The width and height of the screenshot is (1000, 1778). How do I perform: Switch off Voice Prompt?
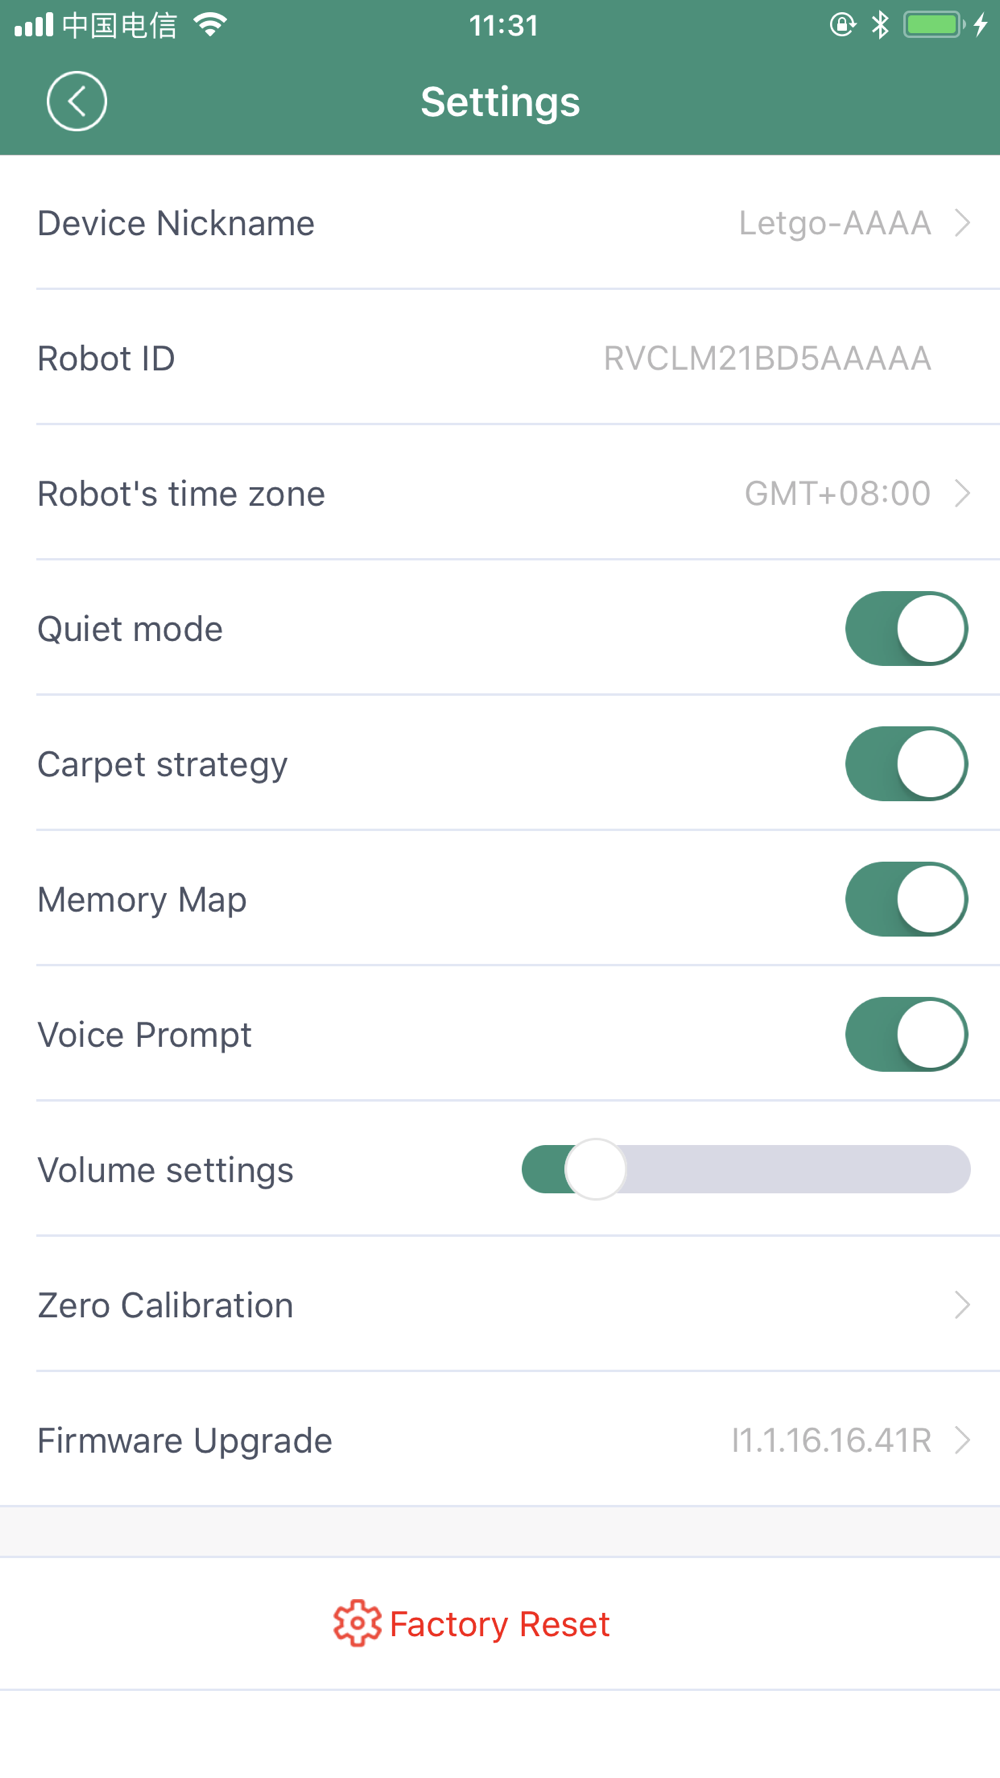point(906,1034)
